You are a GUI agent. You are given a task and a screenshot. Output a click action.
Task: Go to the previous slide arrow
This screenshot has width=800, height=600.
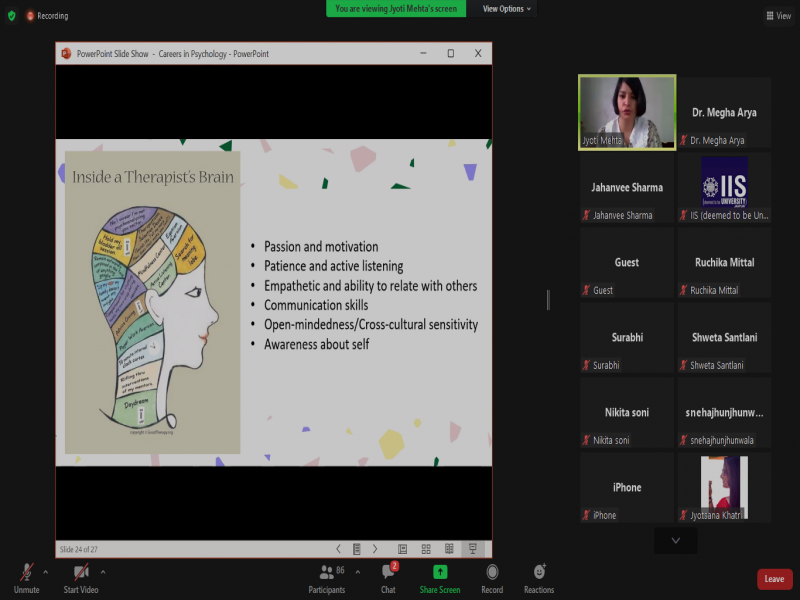(x=339, y=549)
